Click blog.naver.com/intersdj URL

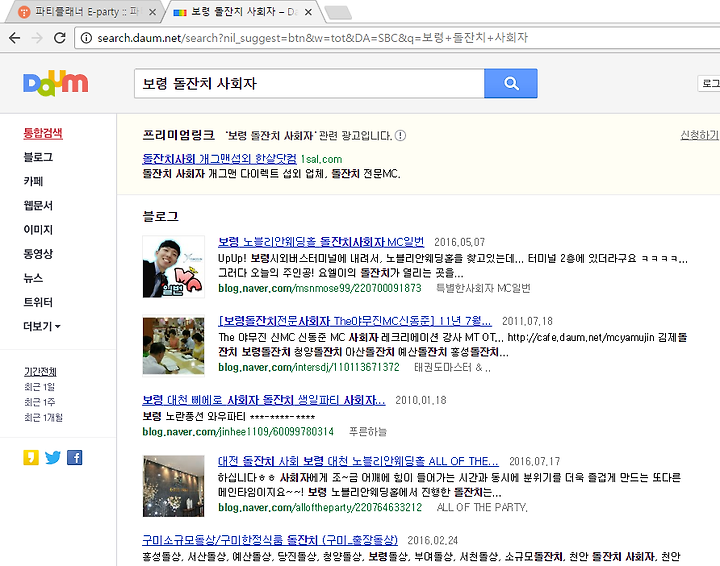point(309,367)
